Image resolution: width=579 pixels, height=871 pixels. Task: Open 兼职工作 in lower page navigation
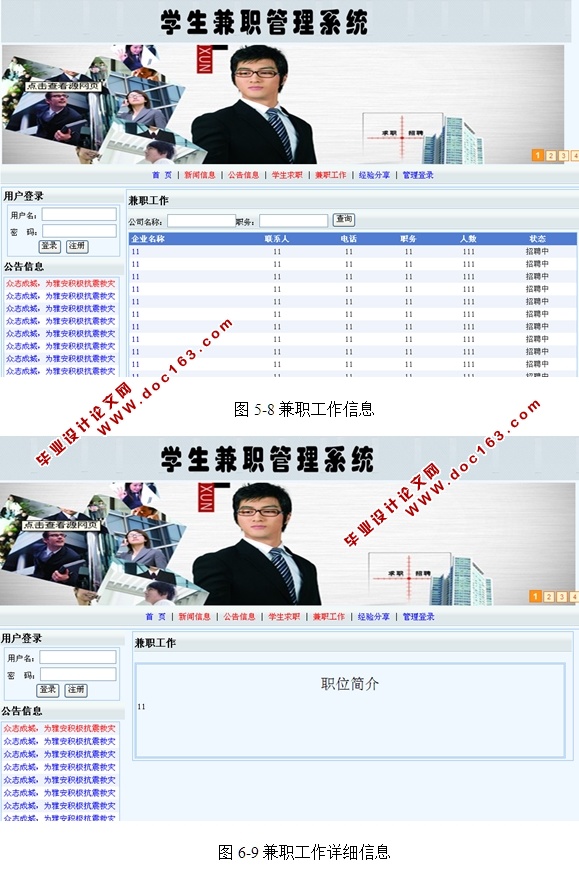329,617
